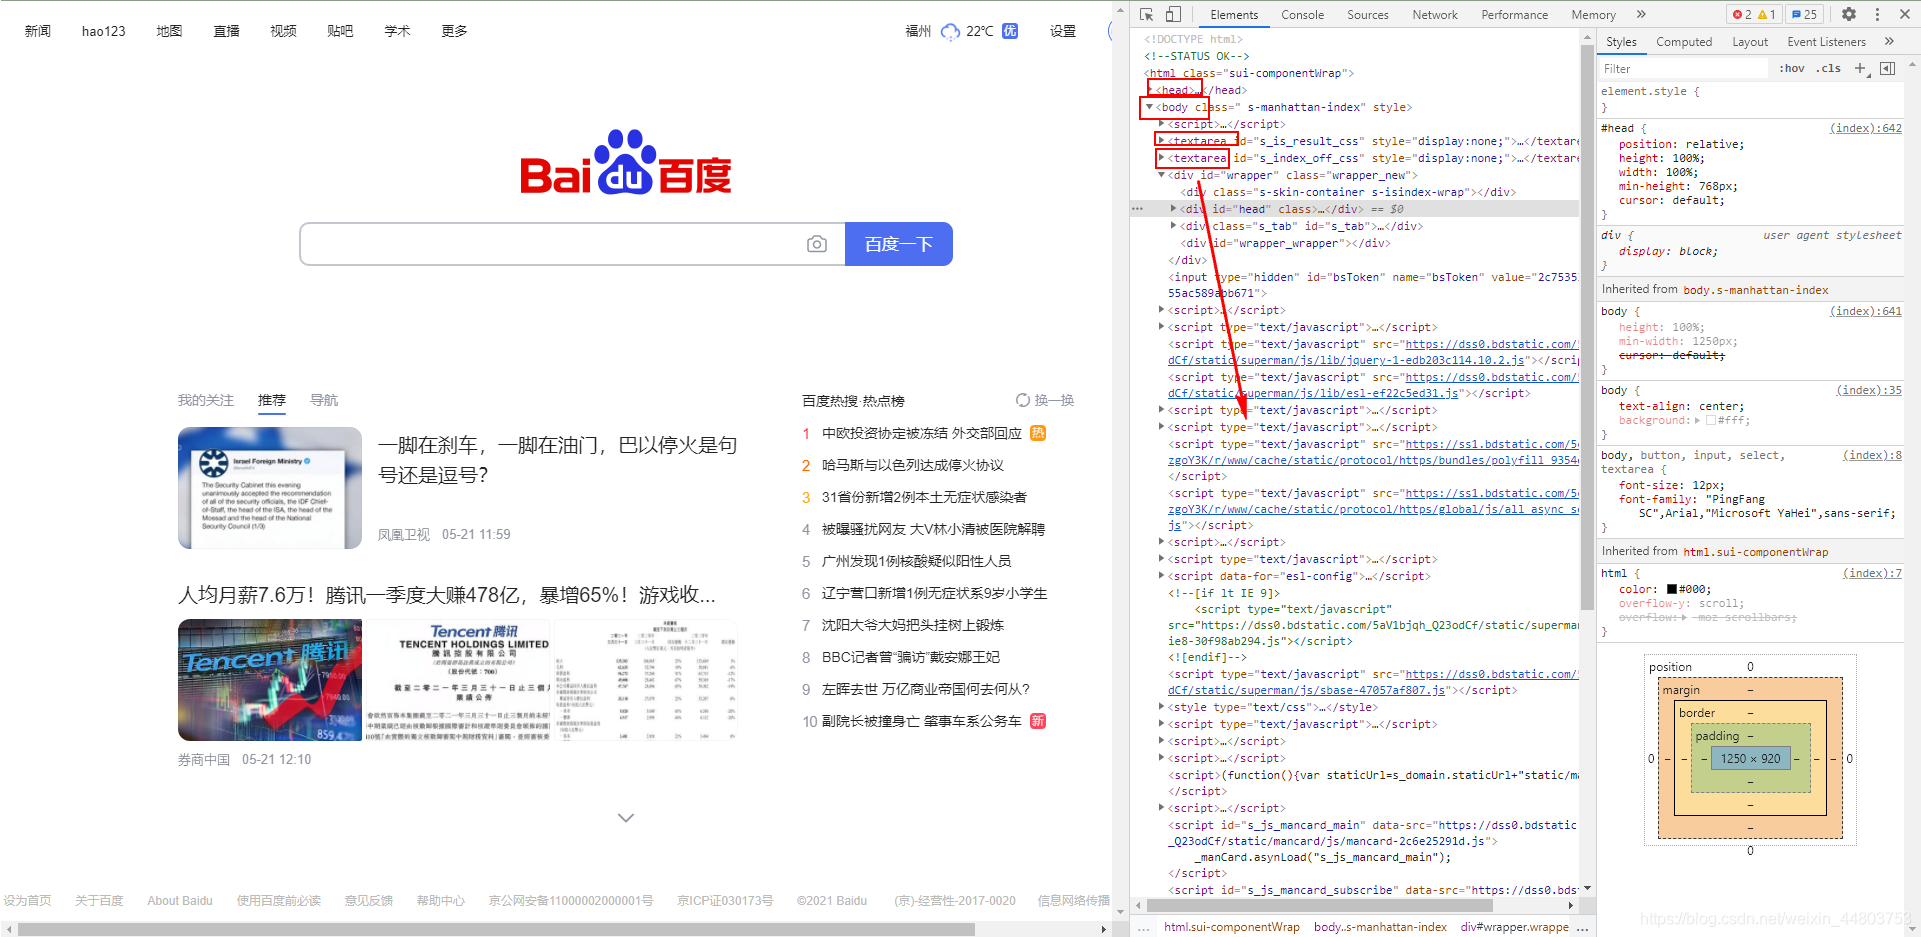This screenshot has width=1921, height=937.
Task: Select the body.s-manhattan-index breadcrumb
Action: click(1380, 927)
